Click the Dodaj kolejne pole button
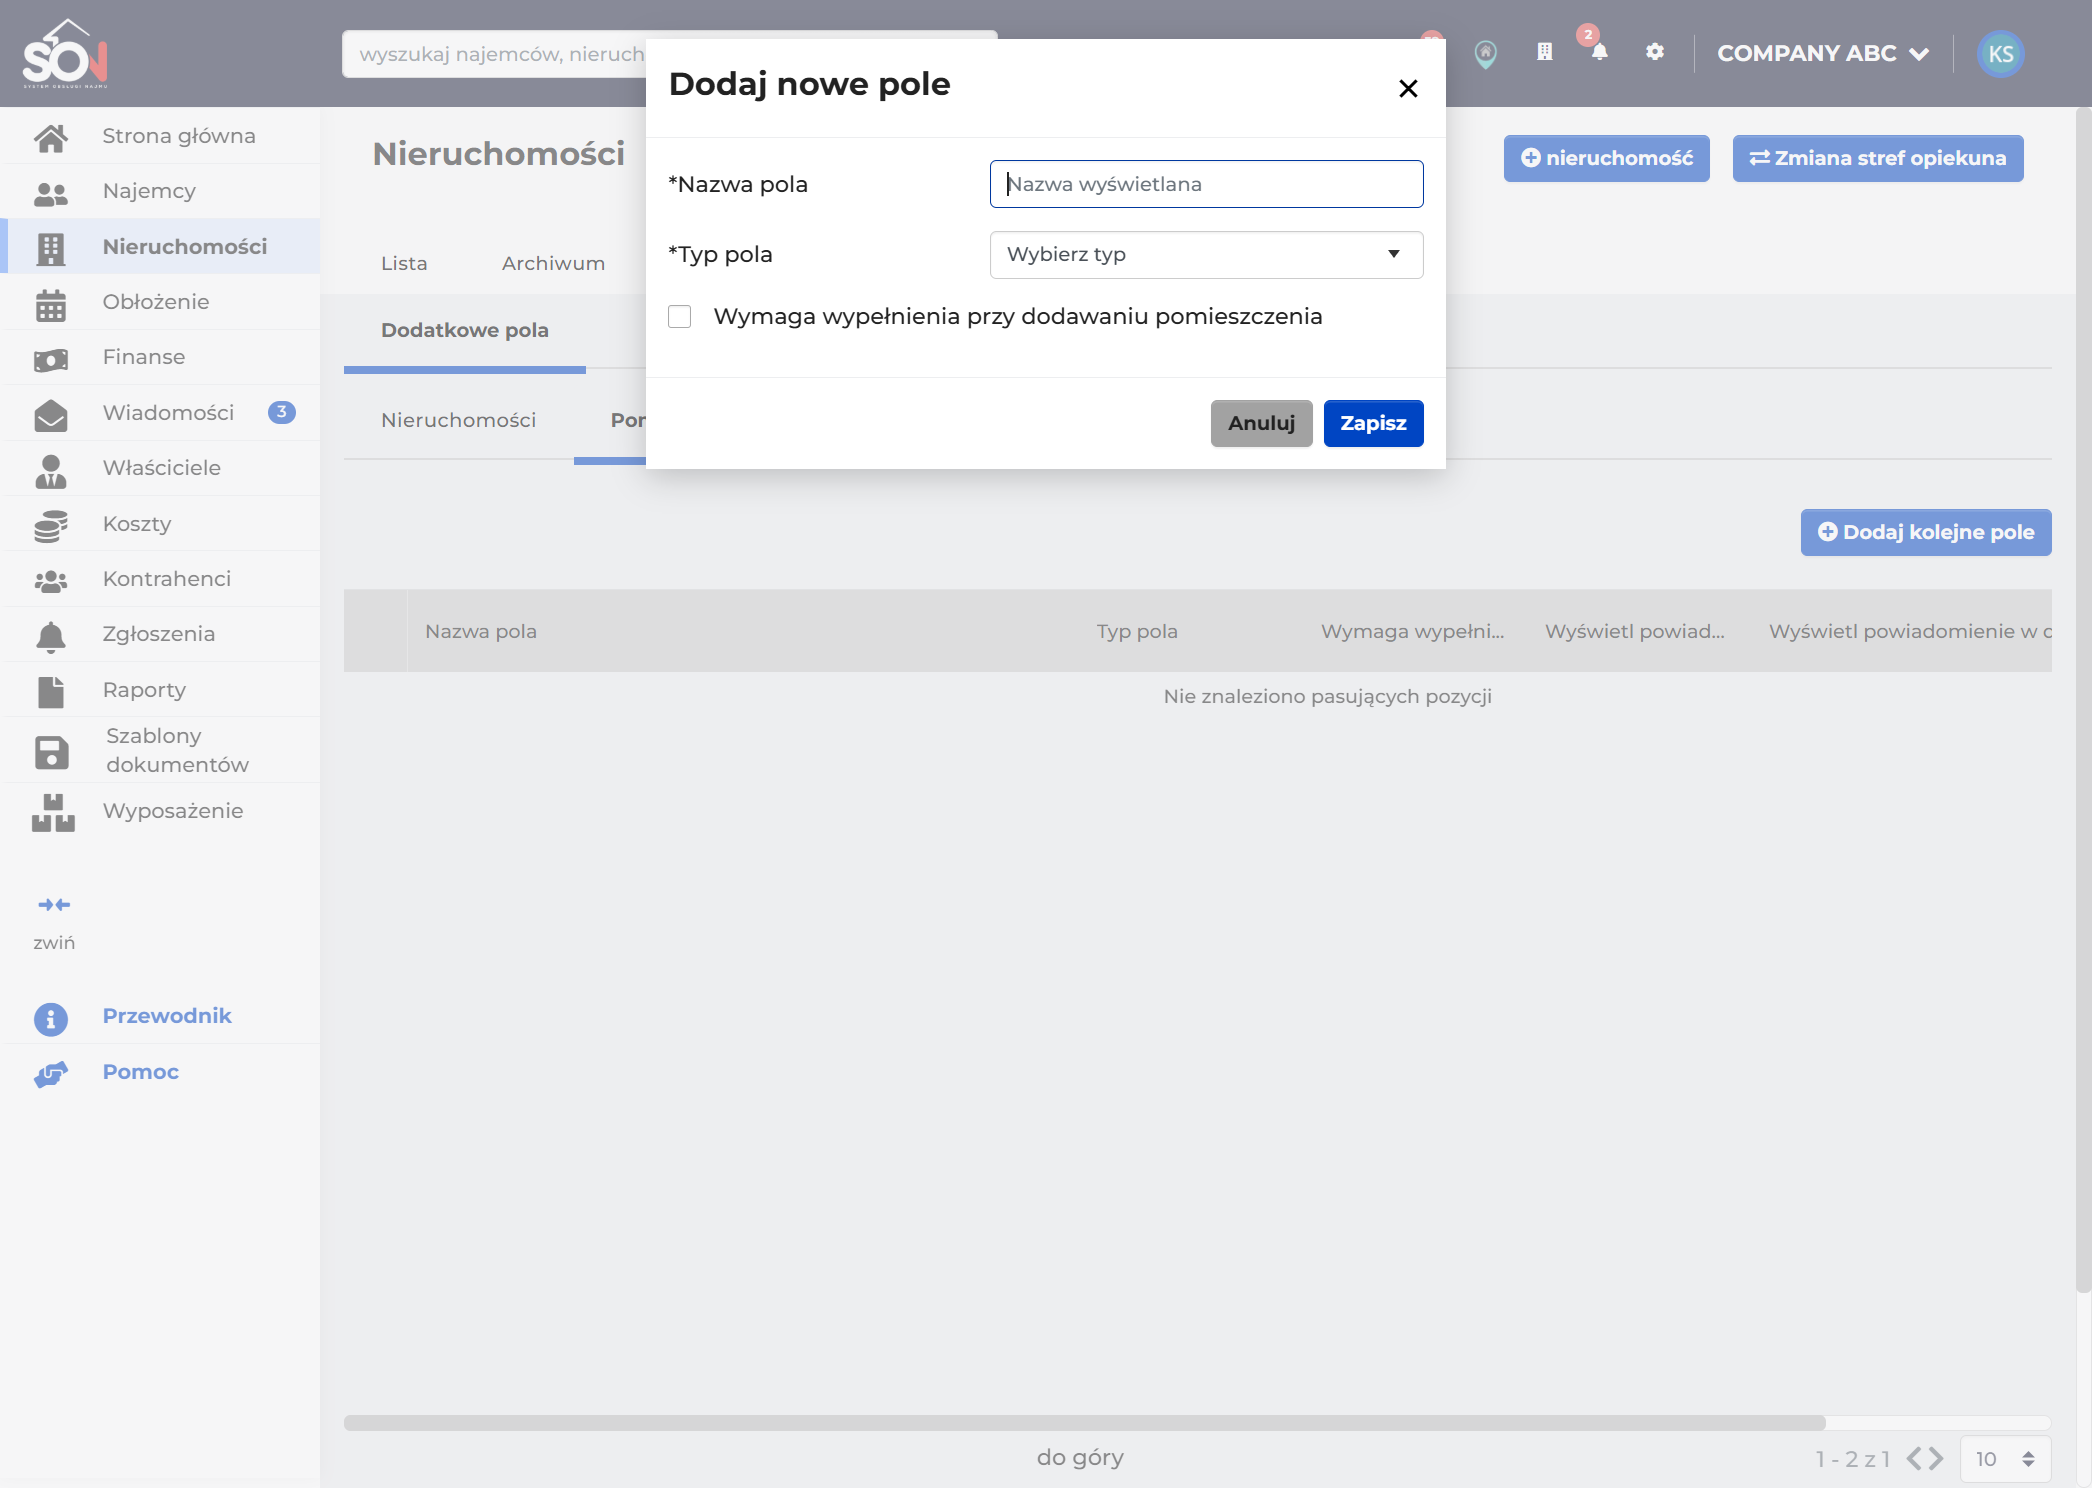Screen dimensions: 2092x1488 point(1926,533)
